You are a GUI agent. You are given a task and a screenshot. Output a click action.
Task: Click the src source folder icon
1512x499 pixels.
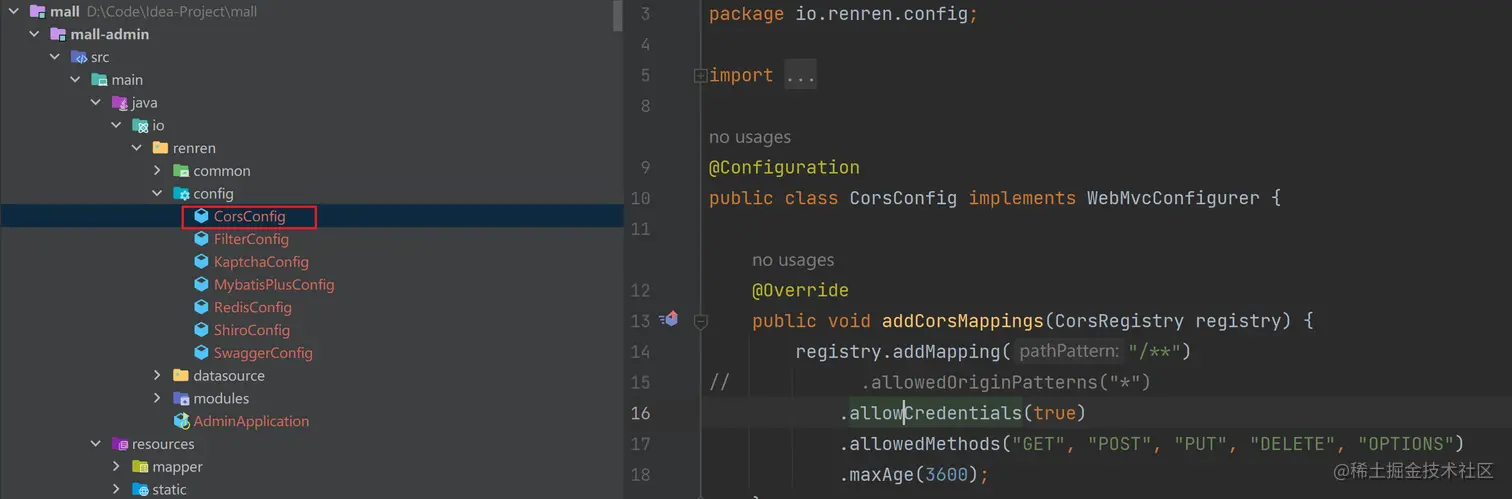[79, 57]
